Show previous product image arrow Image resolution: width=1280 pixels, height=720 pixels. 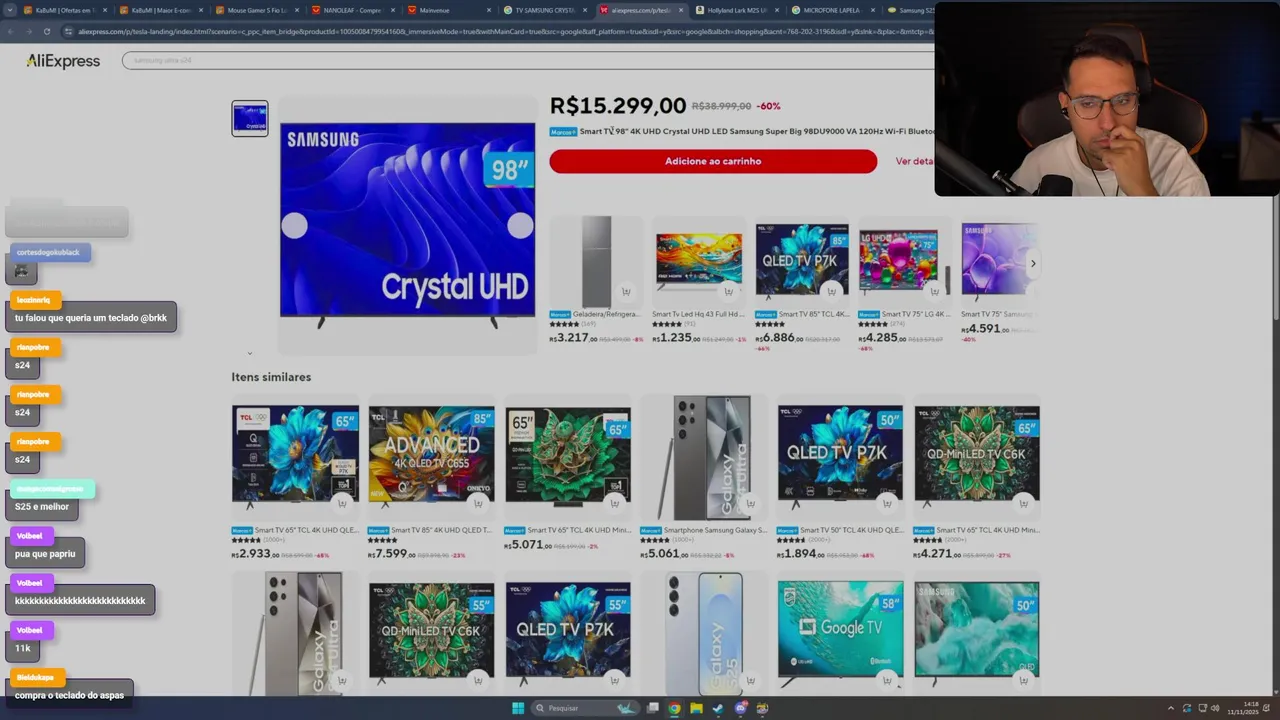click(x=294, y=226)
